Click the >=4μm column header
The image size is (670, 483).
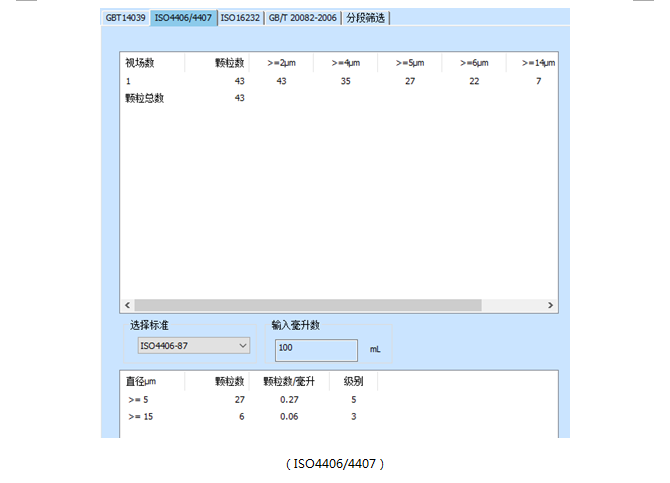coord(345,63)
